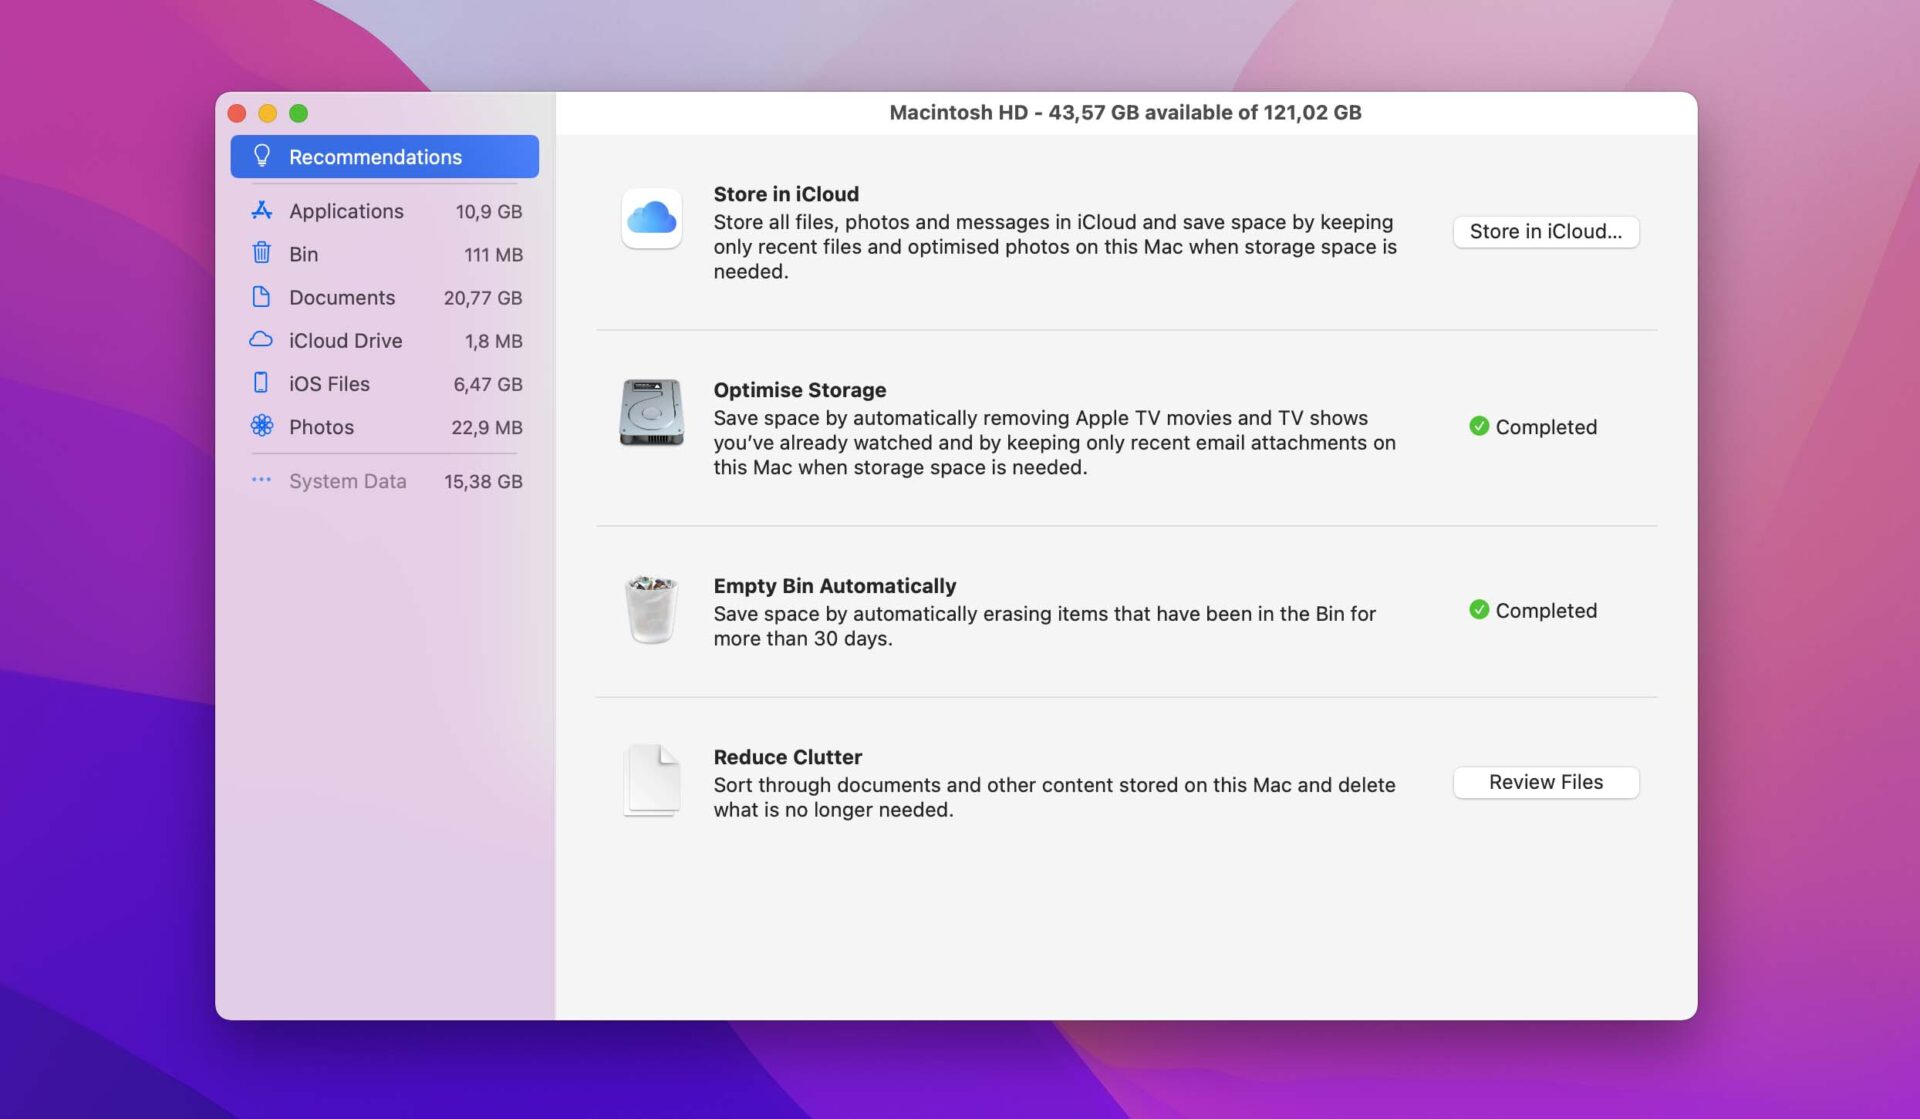Click the hard drive icon beside Optimise Storage
The width and height of the screenshot is (1920, 1119).
(x=651, y=415)
